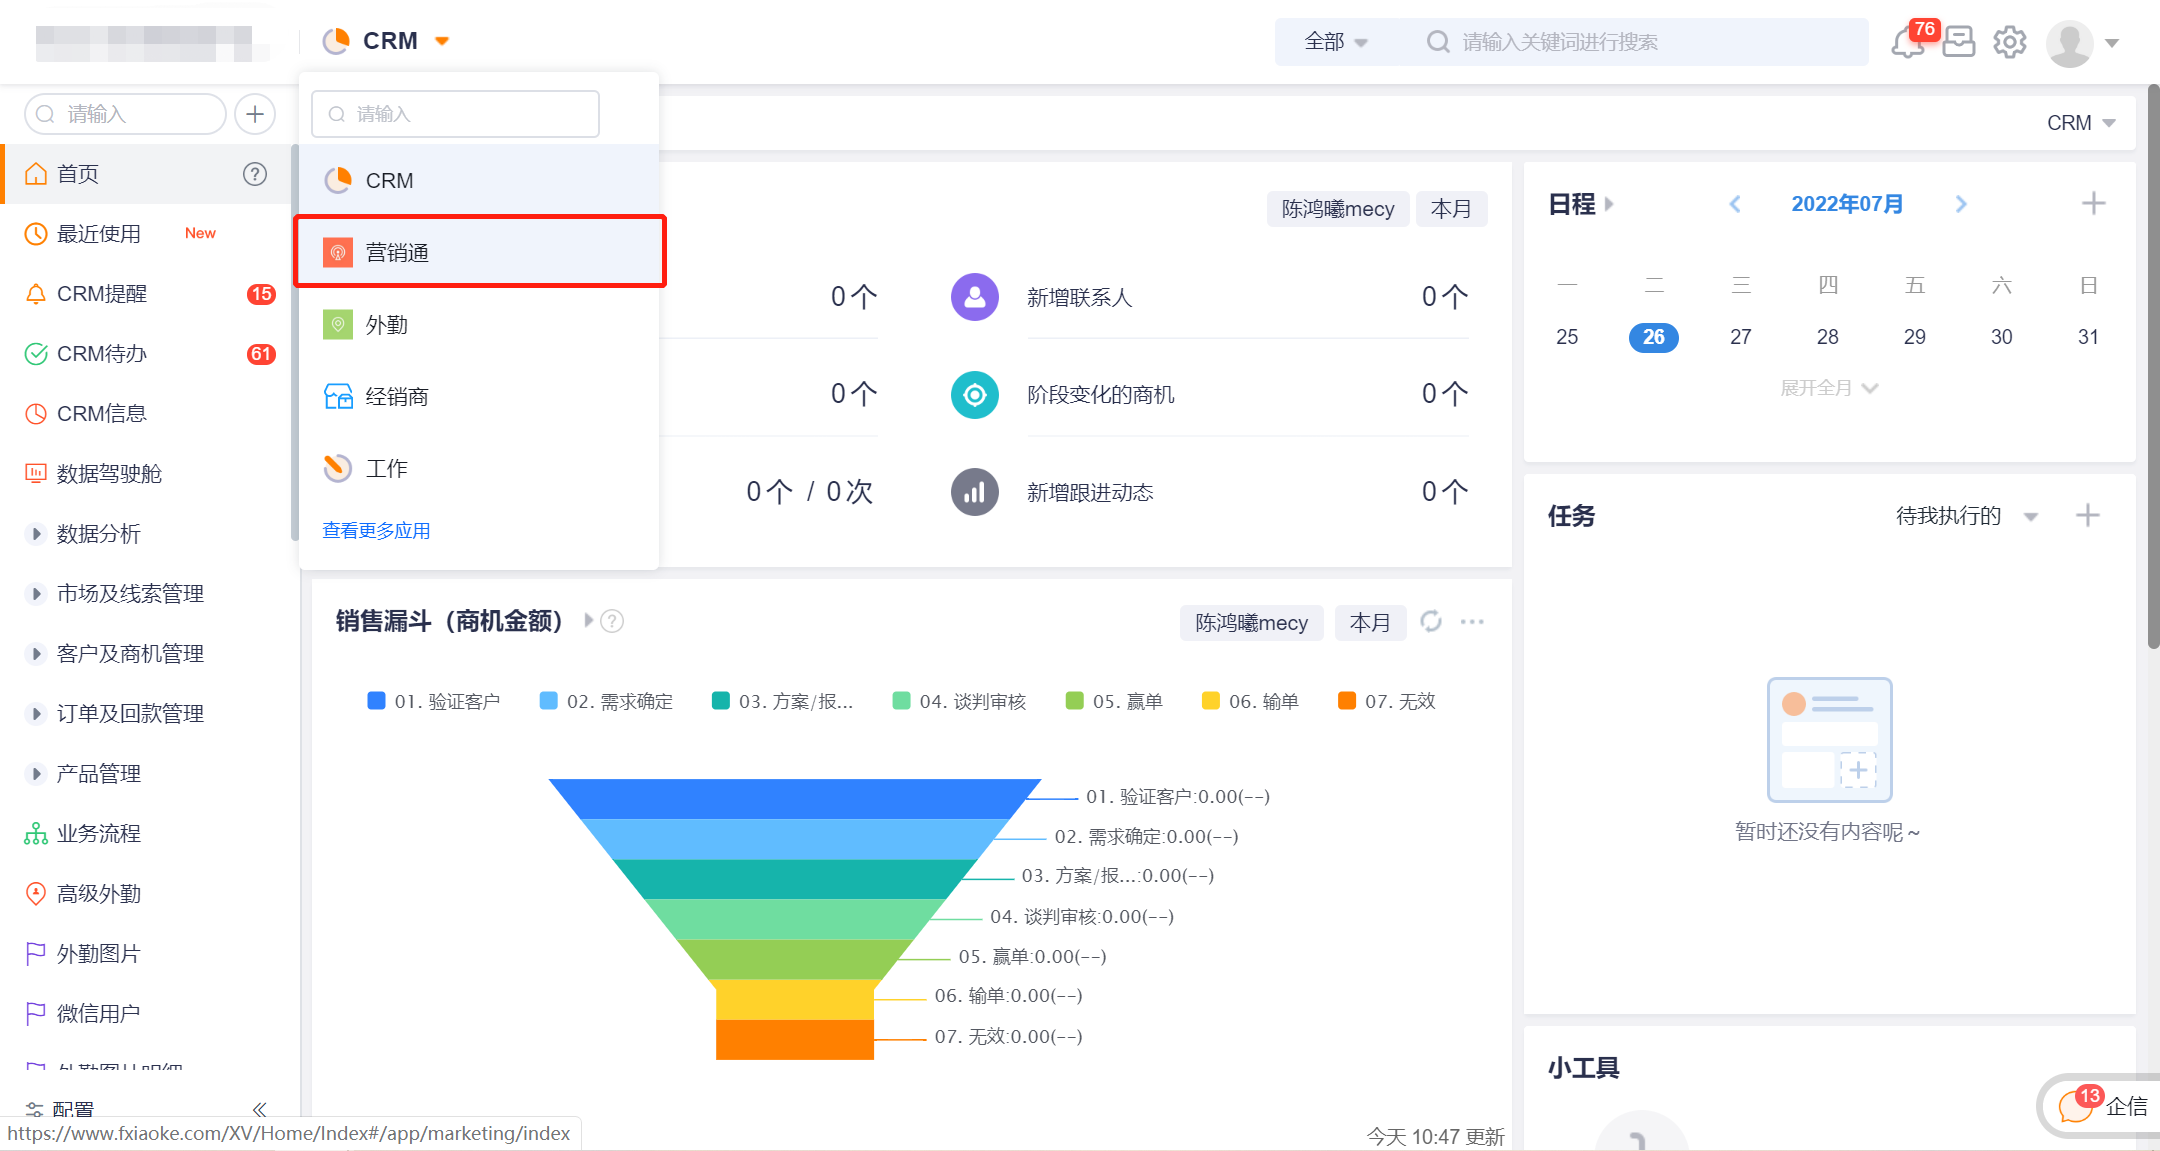2160x1151 pixels.
Task: Toggle the 05. 赢单 legend series
Action: pyautogui.click(x=1115, y=701)
